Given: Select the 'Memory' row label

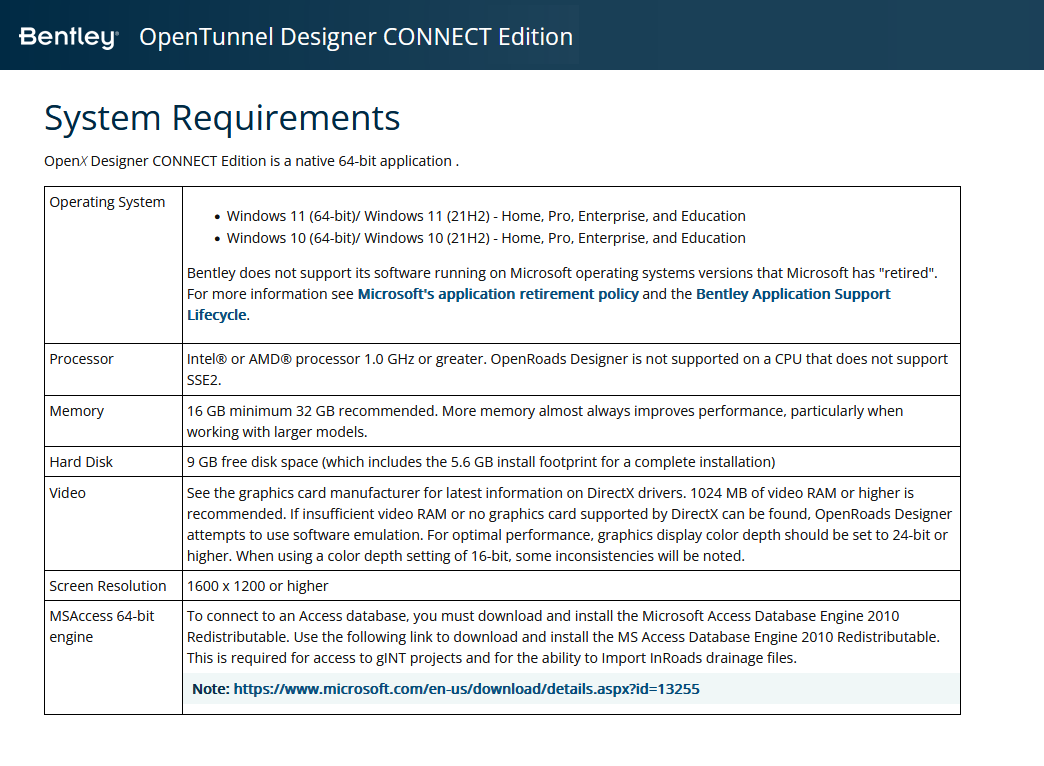Looking at the screenshot, I should point(77,411).
